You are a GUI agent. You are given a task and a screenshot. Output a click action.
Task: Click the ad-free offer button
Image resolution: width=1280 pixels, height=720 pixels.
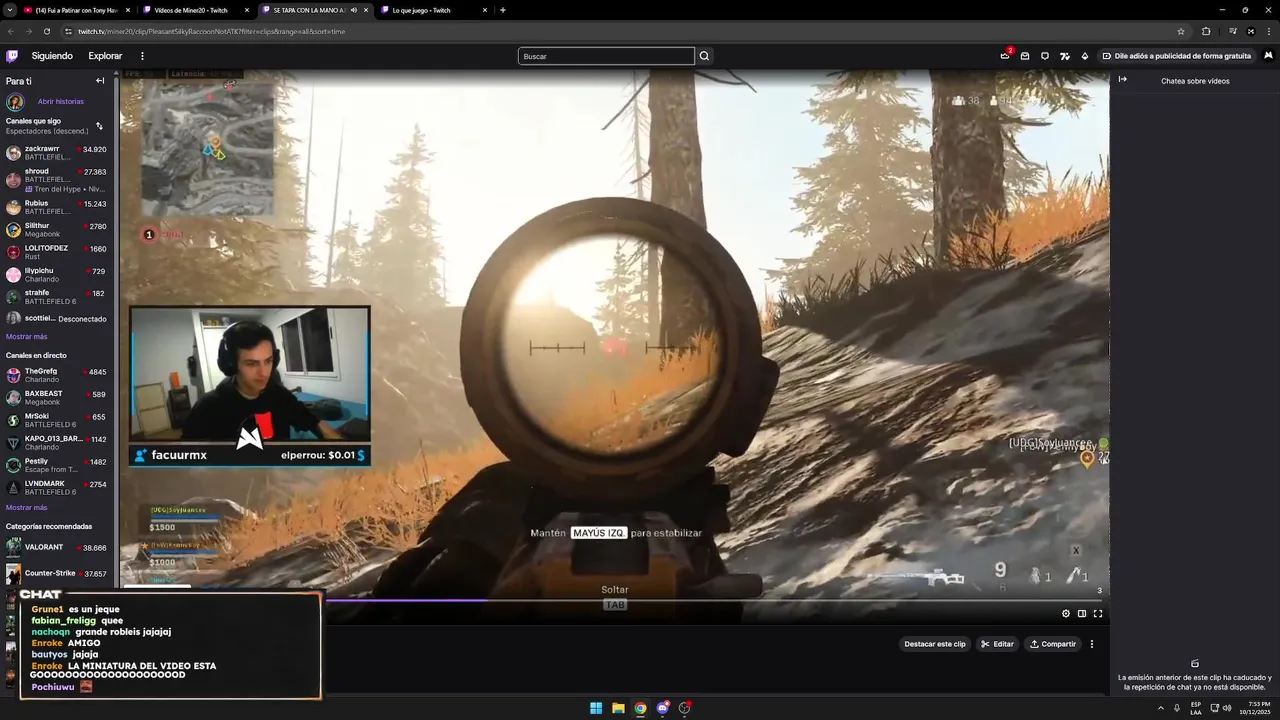click(1177, 56)
